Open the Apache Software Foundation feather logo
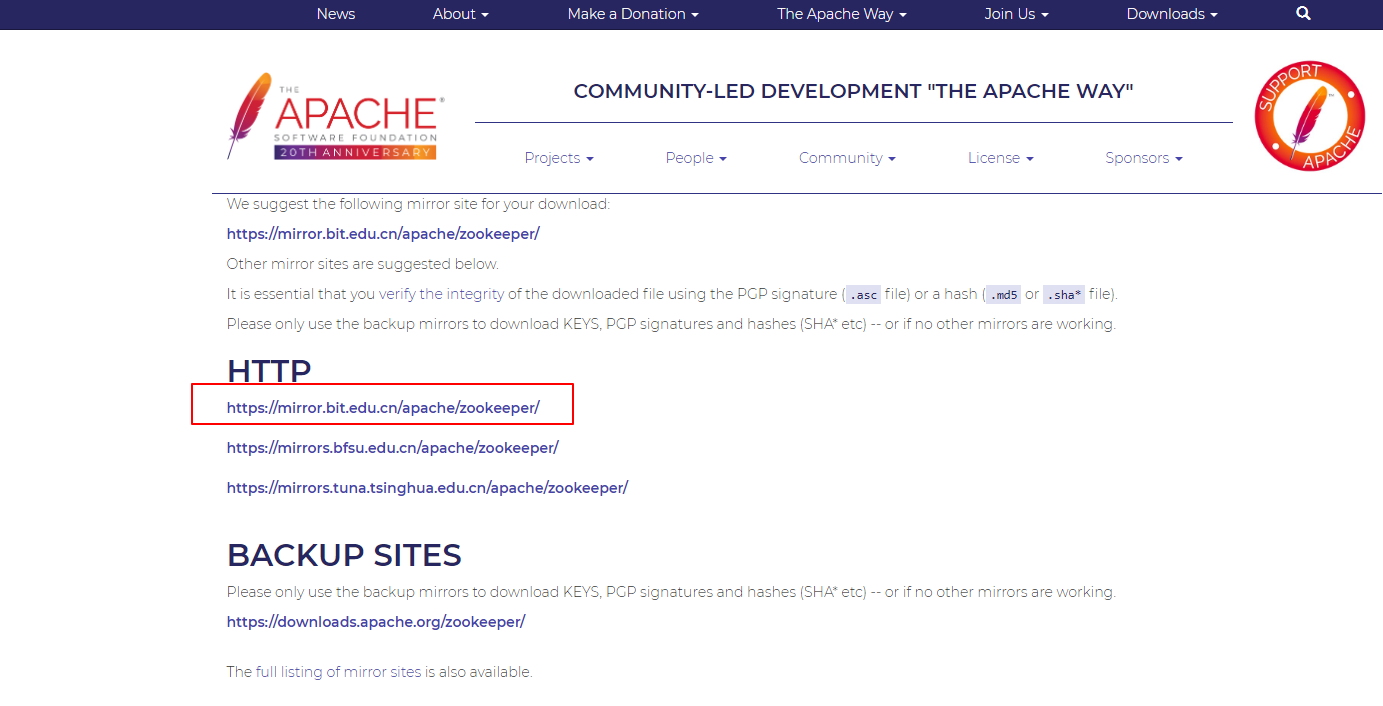Viewport: 1383px width, 706px height. 335,116
